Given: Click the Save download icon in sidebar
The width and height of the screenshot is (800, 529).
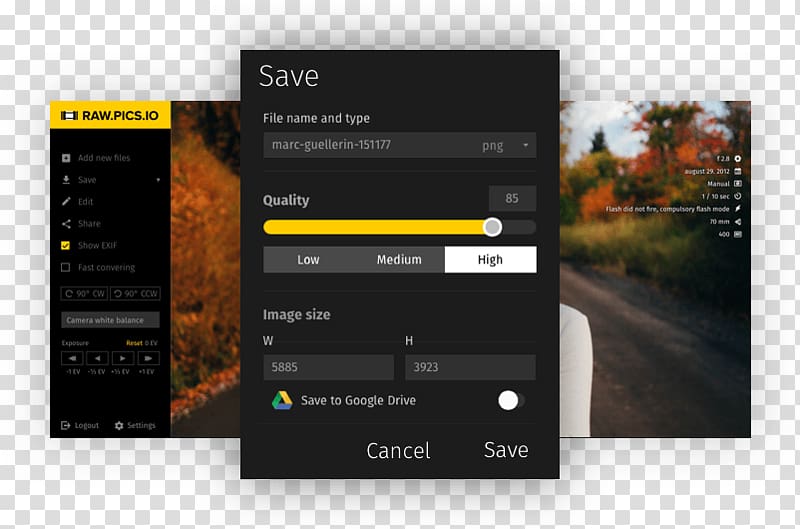Looking at the screenshot, I should coord(66,180).
